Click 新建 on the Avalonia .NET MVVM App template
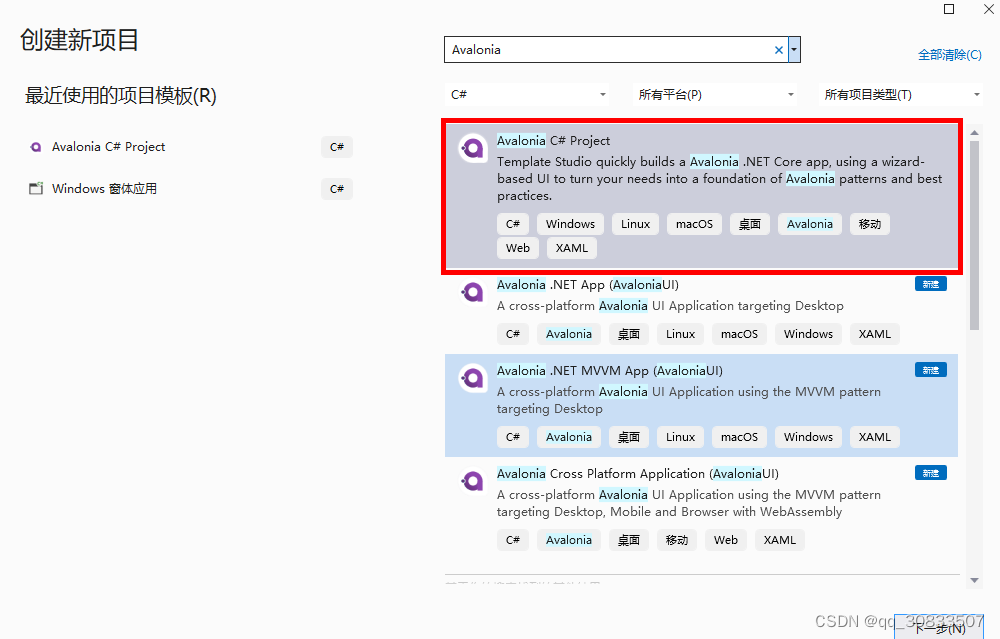This screenshot has height=639, width=1000. 930,369
